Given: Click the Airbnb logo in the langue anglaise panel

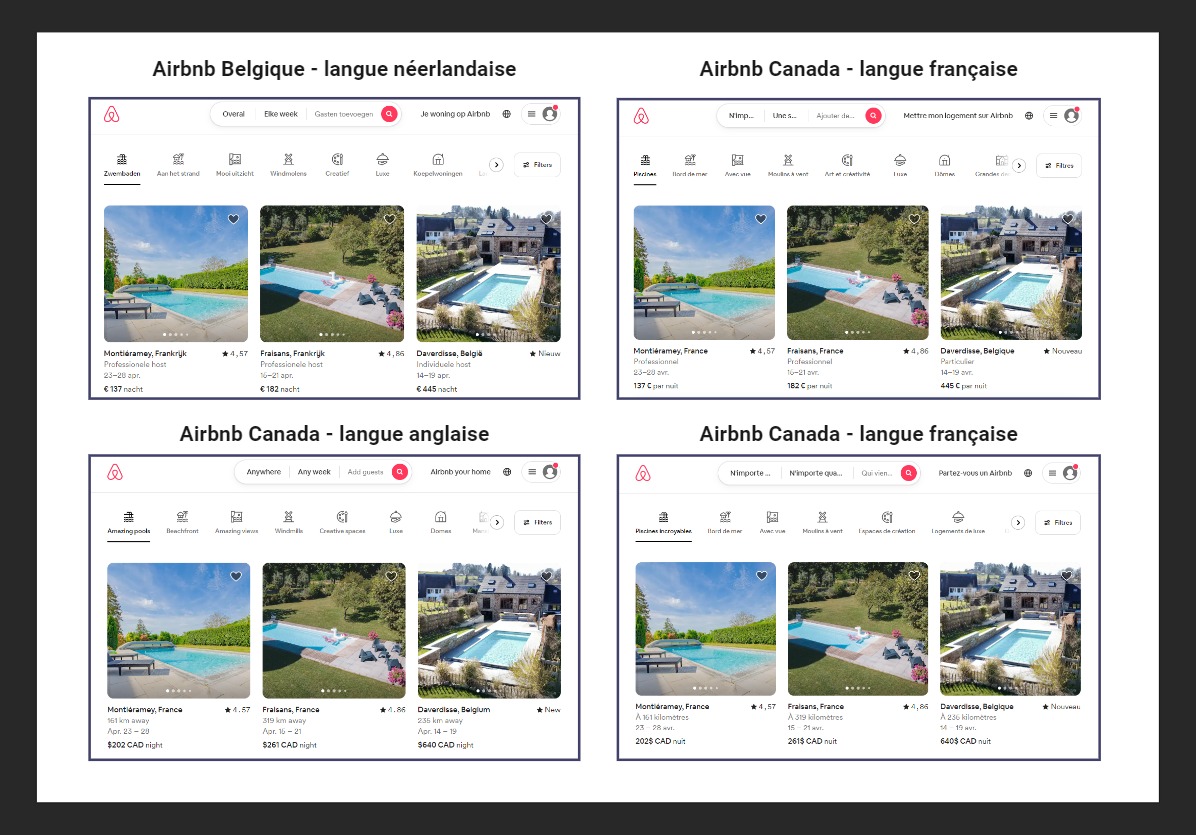Looking at the screenshot, I should (114, 472).
